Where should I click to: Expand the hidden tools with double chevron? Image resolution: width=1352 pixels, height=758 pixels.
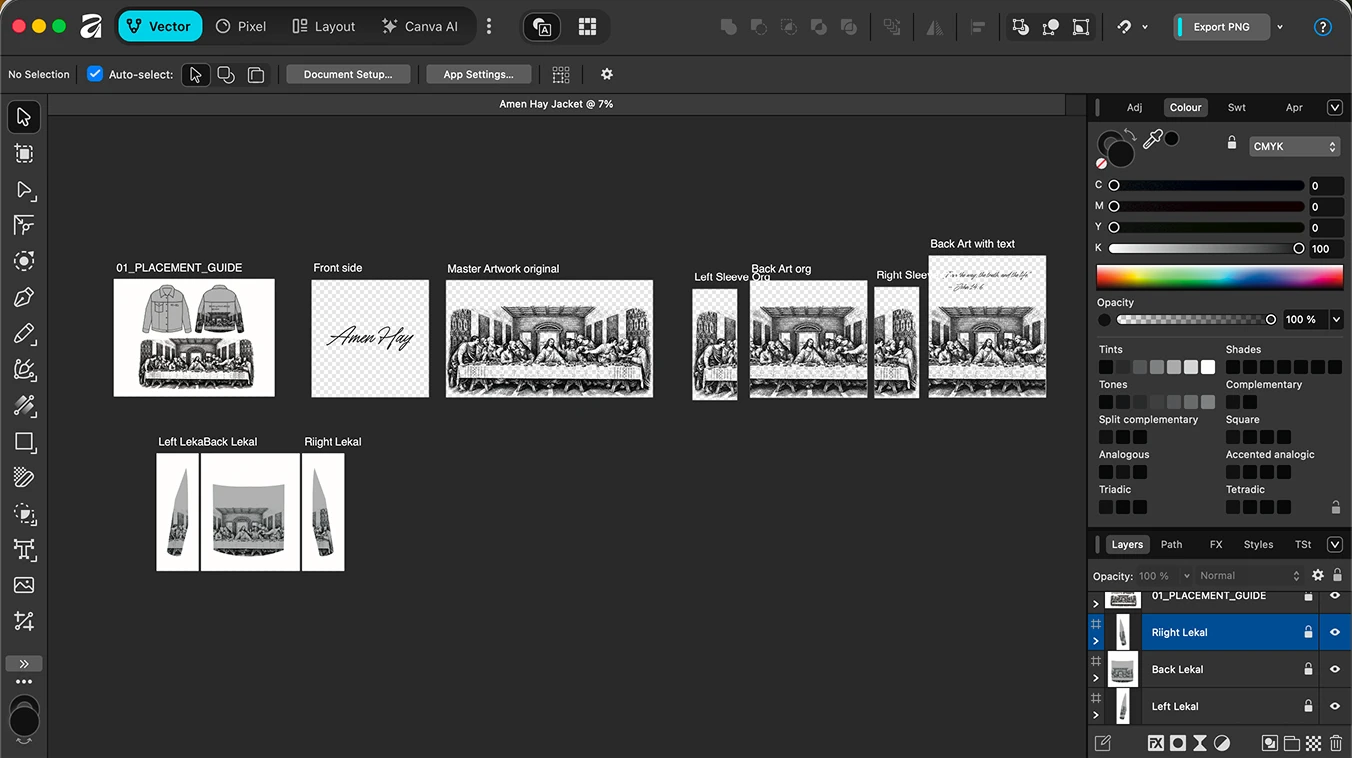pyautogui.click(x=24, y=664)
